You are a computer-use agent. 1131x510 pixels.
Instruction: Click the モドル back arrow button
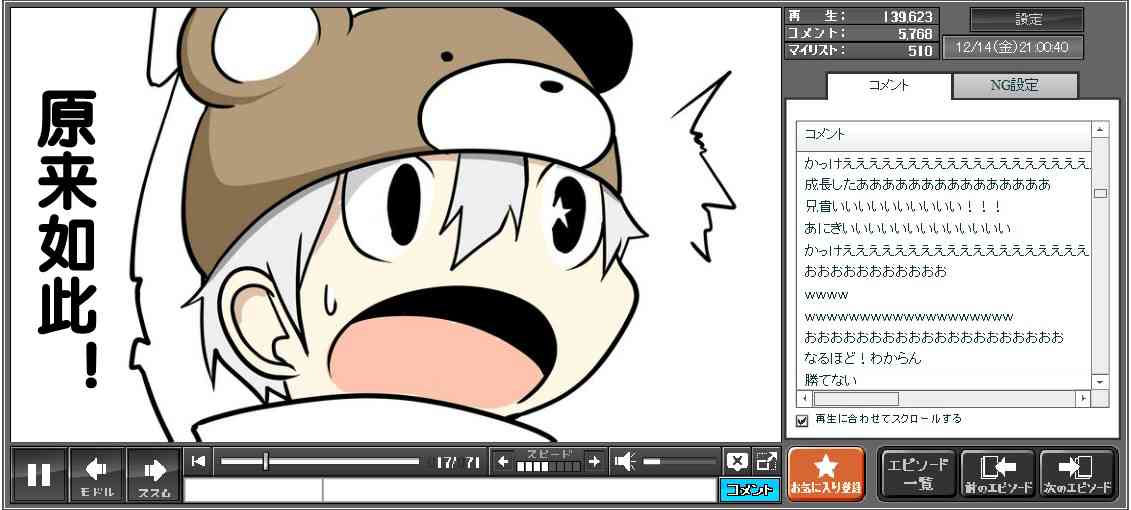[x=97, y=474]
